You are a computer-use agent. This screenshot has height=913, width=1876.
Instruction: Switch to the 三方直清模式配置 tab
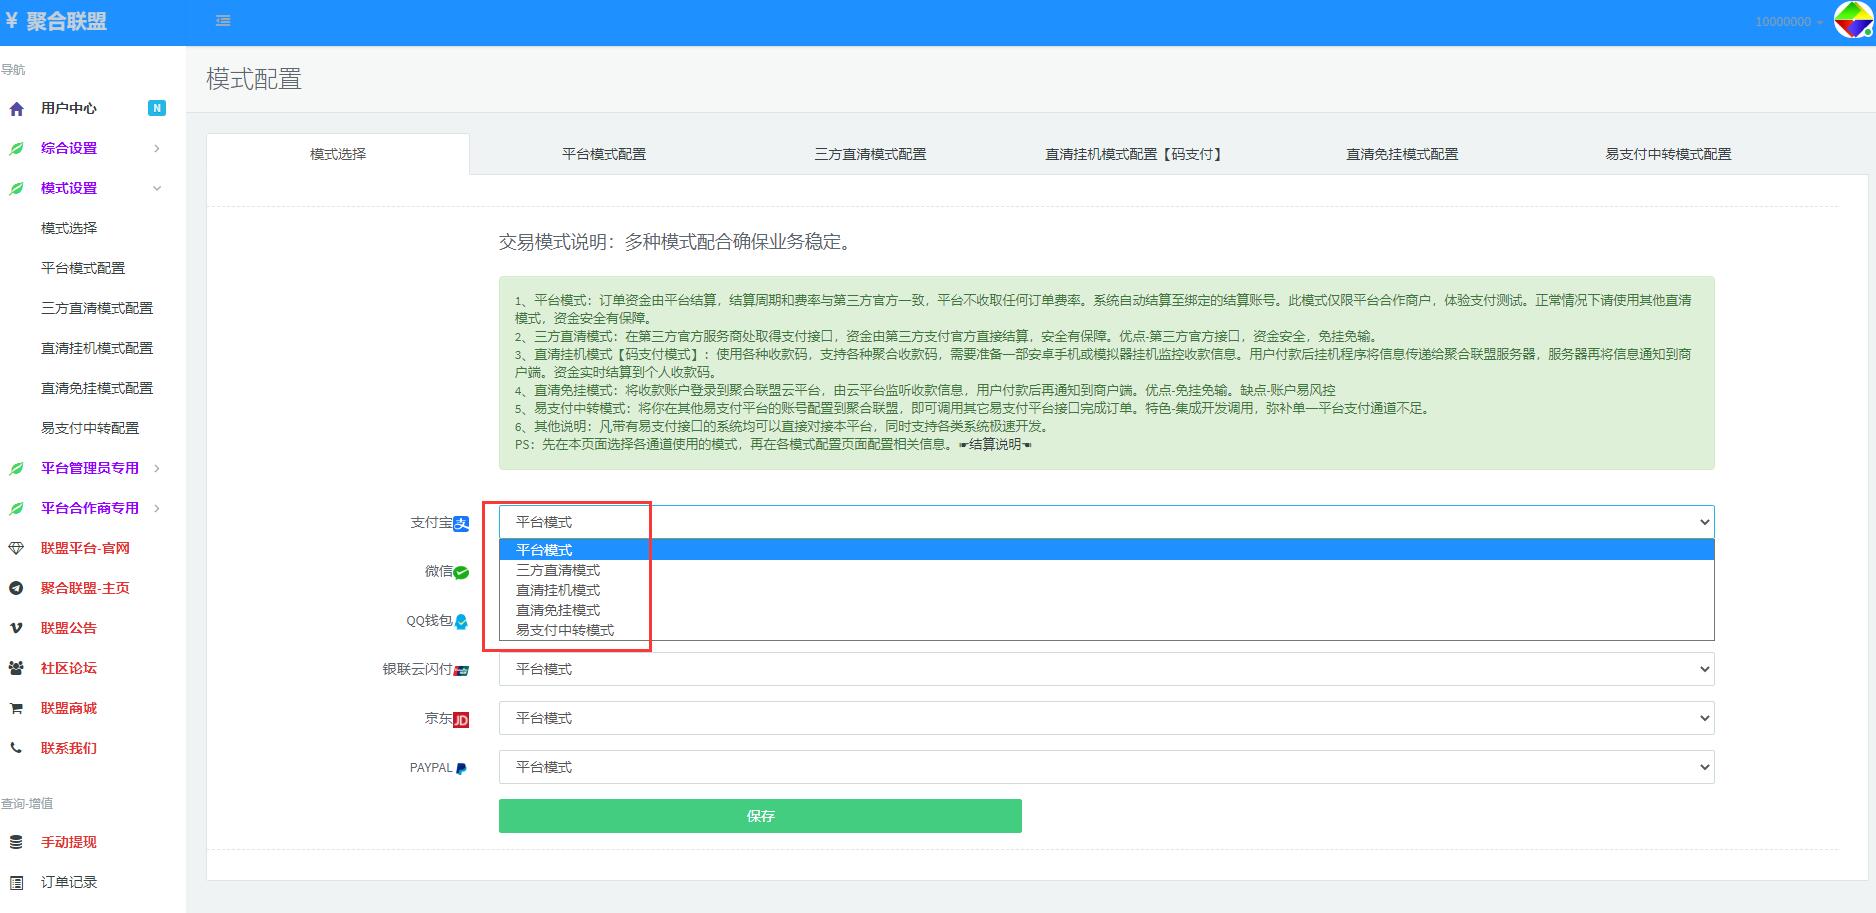[870, 154]
